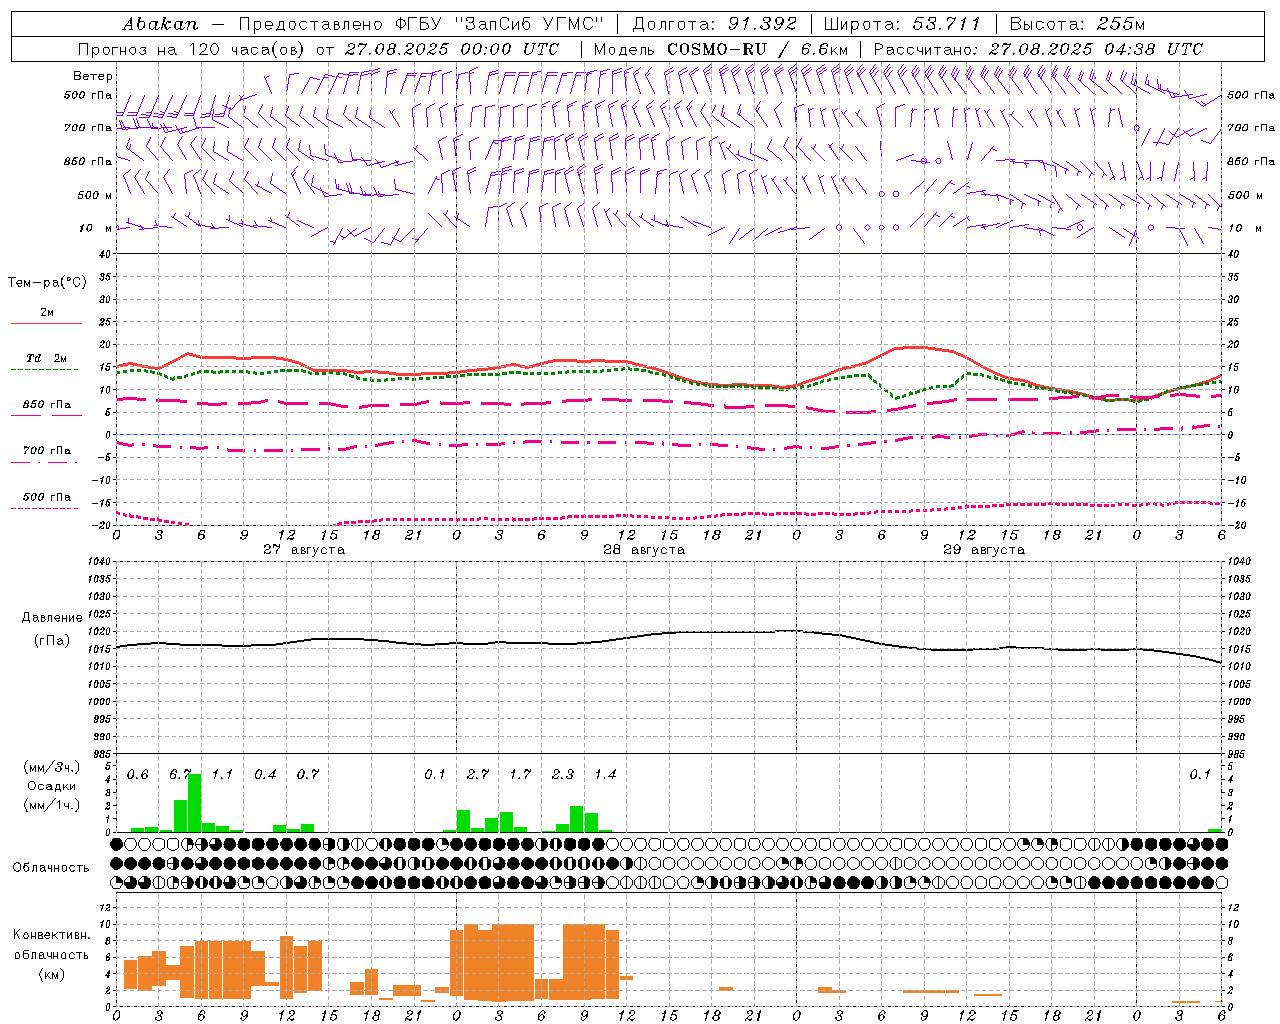The height and width of the screenshot is (1024, 1280).
Task: Click the "Td 2м" dew point legend entry
Action: (47, 358)
